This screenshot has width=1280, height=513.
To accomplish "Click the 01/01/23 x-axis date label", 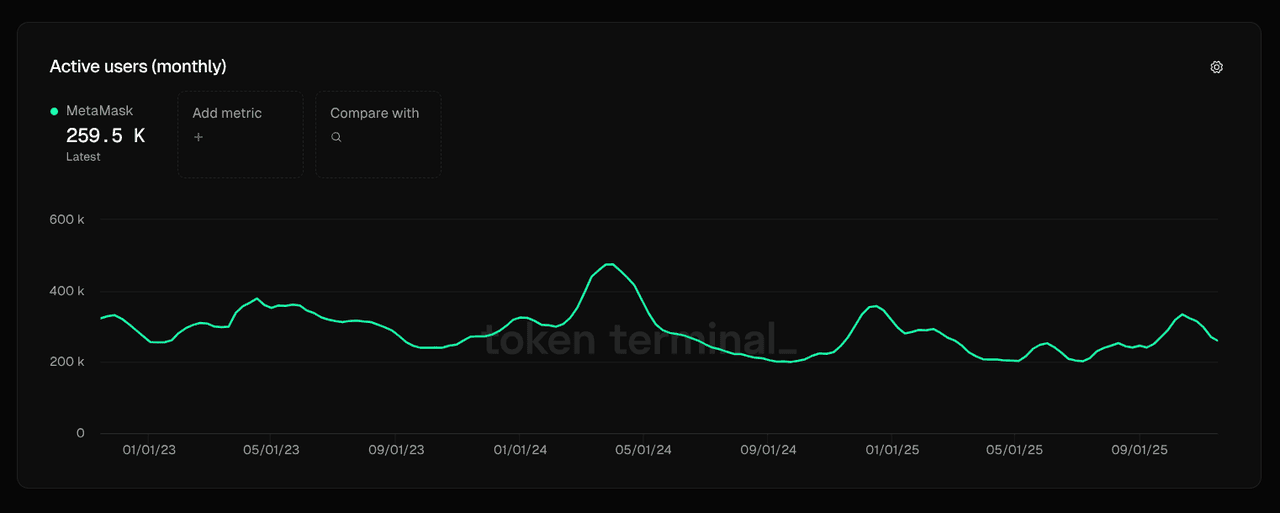I will pyautogui.click(x=149, y=450).
